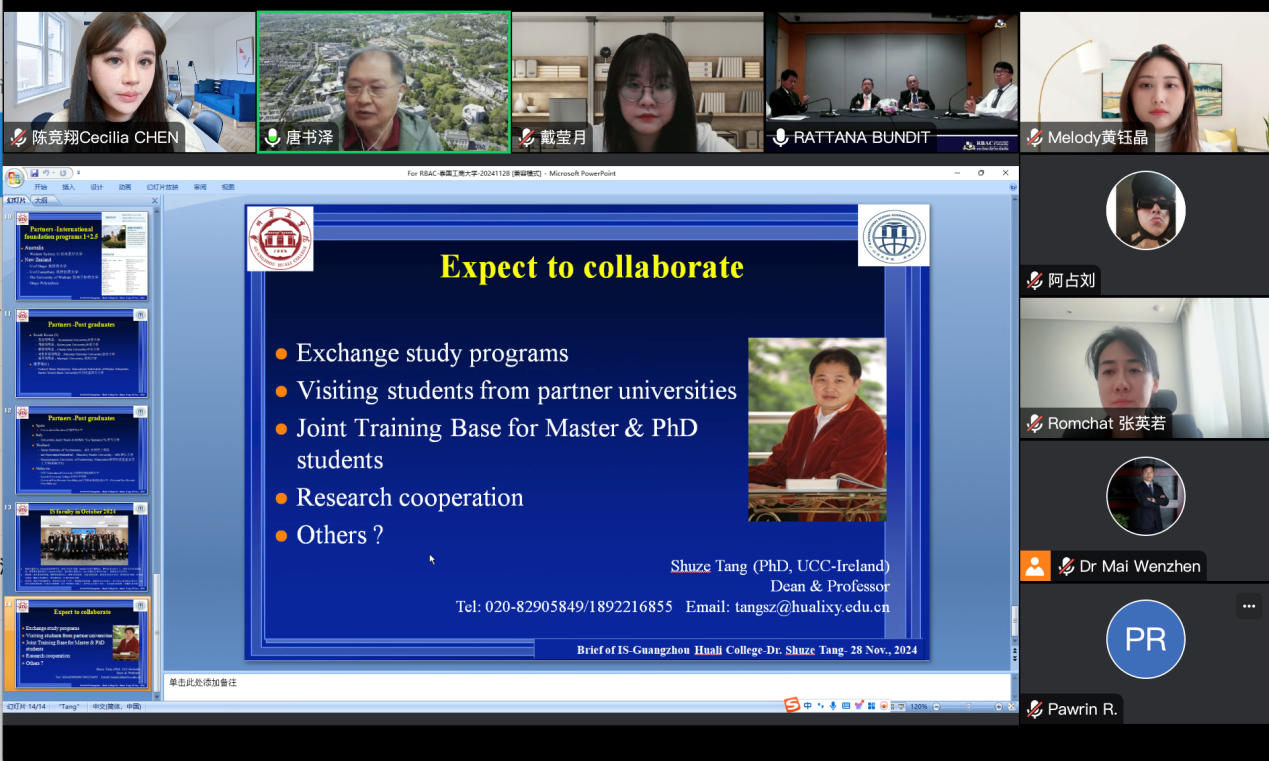Viewport: 1269px width, 761px height.
Task: Close the Slides pane using its X button
Action: coord(153,200)
